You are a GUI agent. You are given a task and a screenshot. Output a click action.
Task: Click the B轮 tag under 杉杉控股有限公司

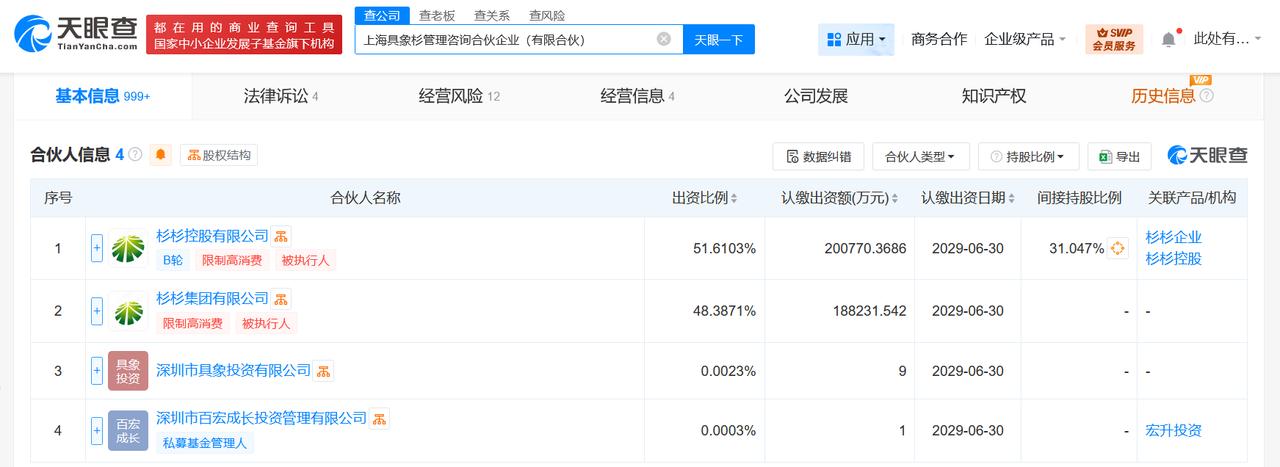point(173,260)
